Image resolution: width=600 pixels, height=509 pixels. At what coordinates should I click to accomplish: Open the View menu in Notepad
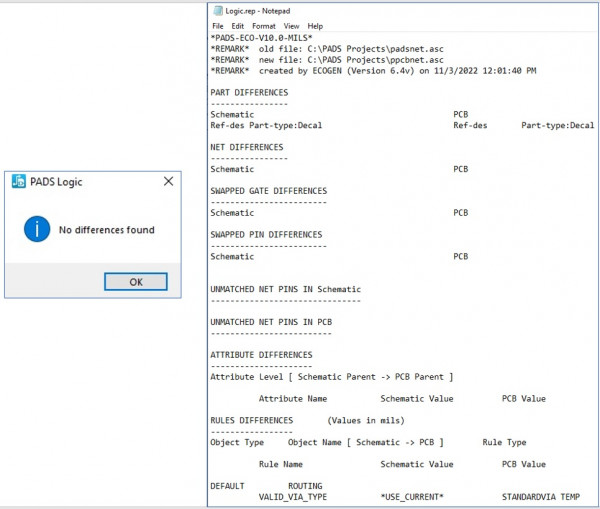291,26
